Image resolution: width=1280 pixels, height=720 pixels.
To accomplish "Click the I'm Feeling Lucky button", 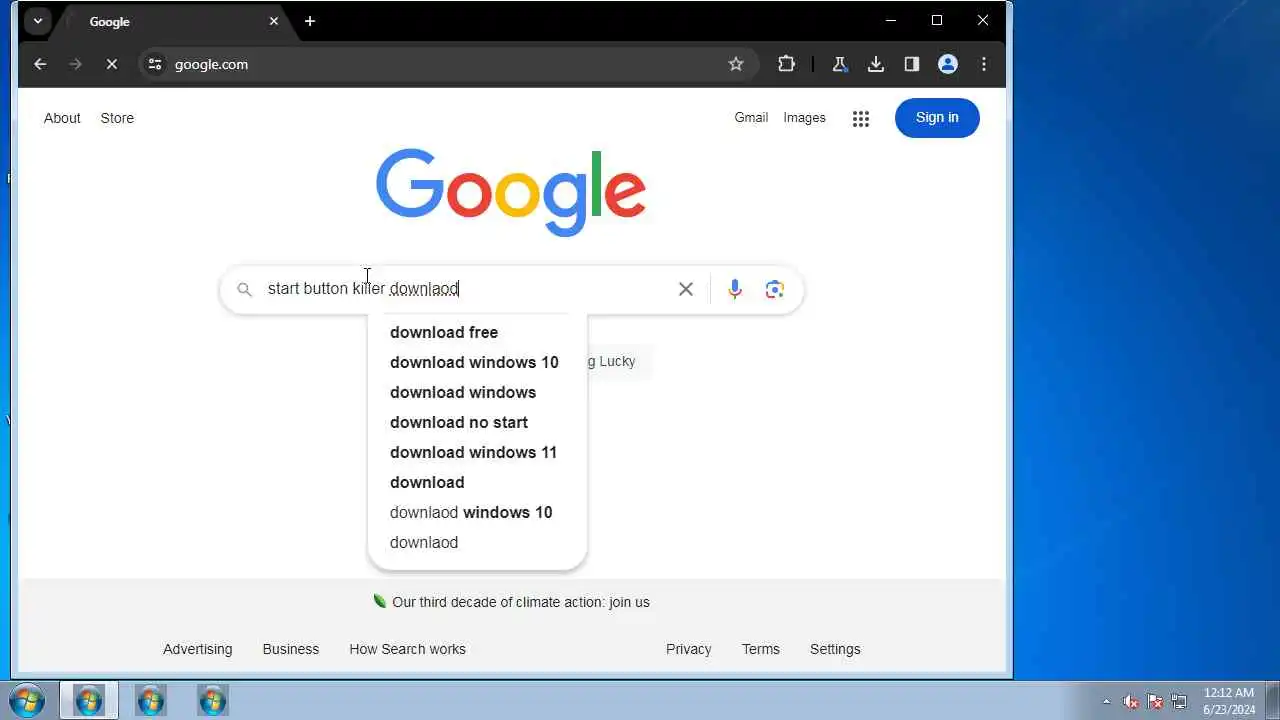I will 619,361.
